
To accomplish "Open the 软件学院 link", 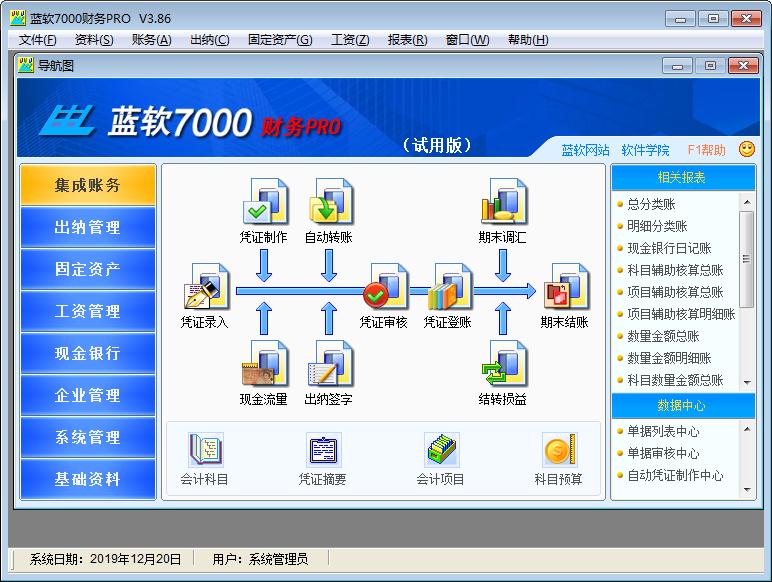I will pyautogui.click(x=645, y=150).
